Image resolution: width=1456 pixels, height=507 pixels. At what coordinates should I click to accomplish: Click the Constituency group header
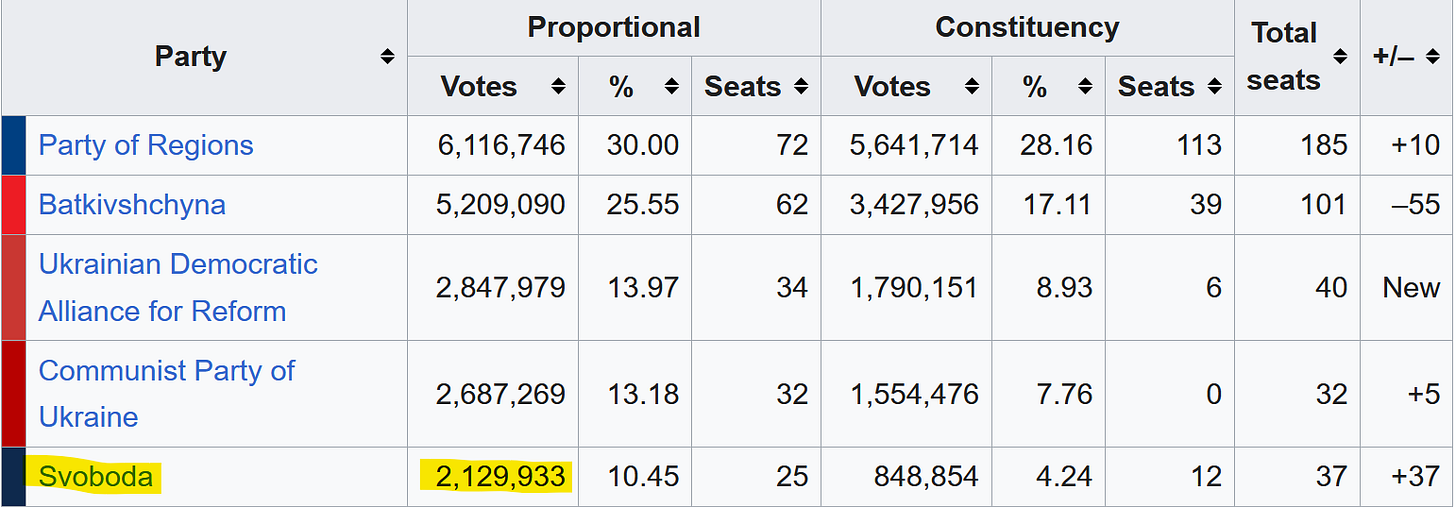pos(1027,27)
